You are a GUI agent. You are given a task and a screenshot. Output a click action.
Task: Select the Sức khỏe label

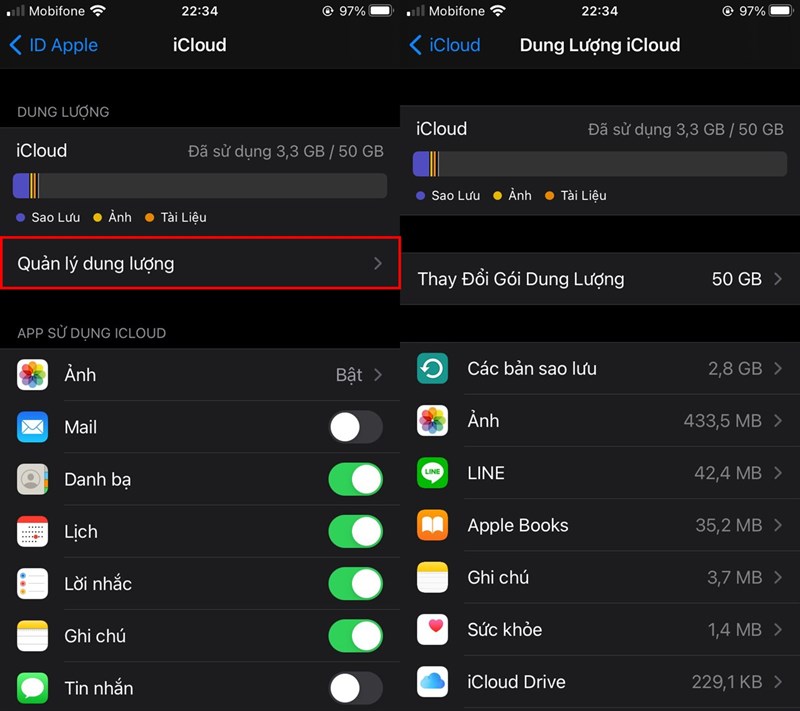(x=505, y=629)
